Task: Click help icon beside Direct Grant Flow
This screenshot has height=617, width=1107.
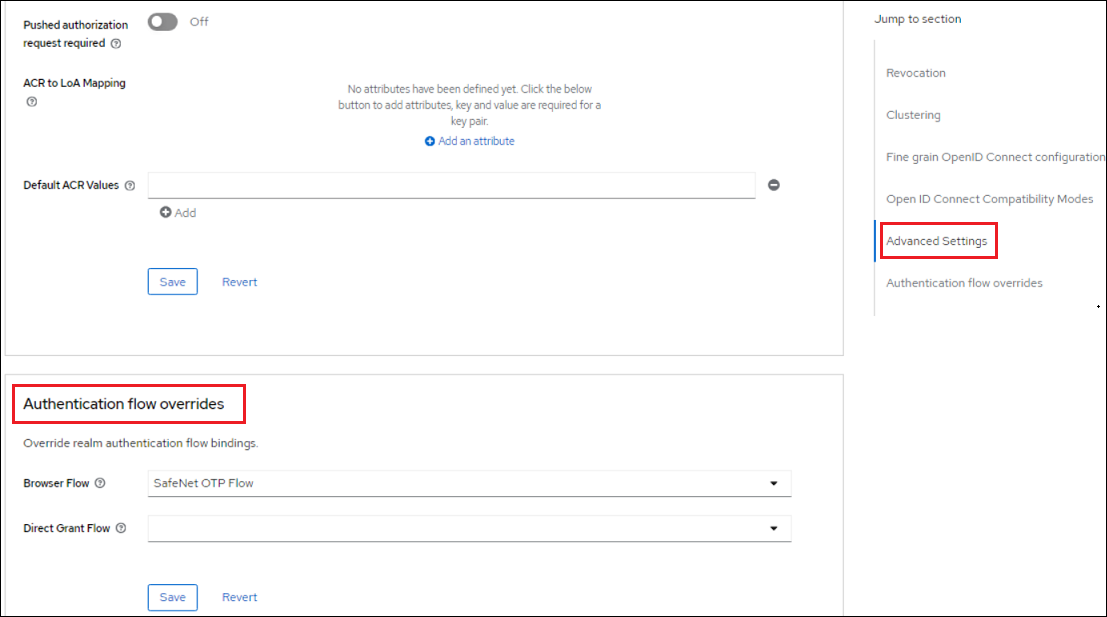Action: pos(121,528)
